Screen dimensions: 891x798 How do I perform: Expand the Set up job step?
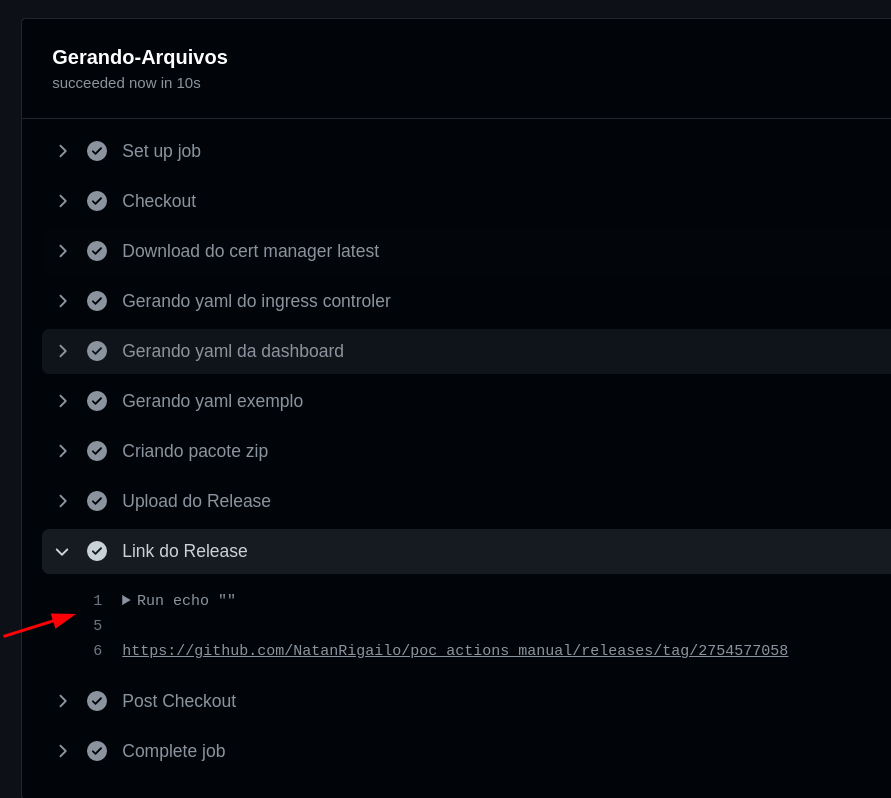(62, 151)
